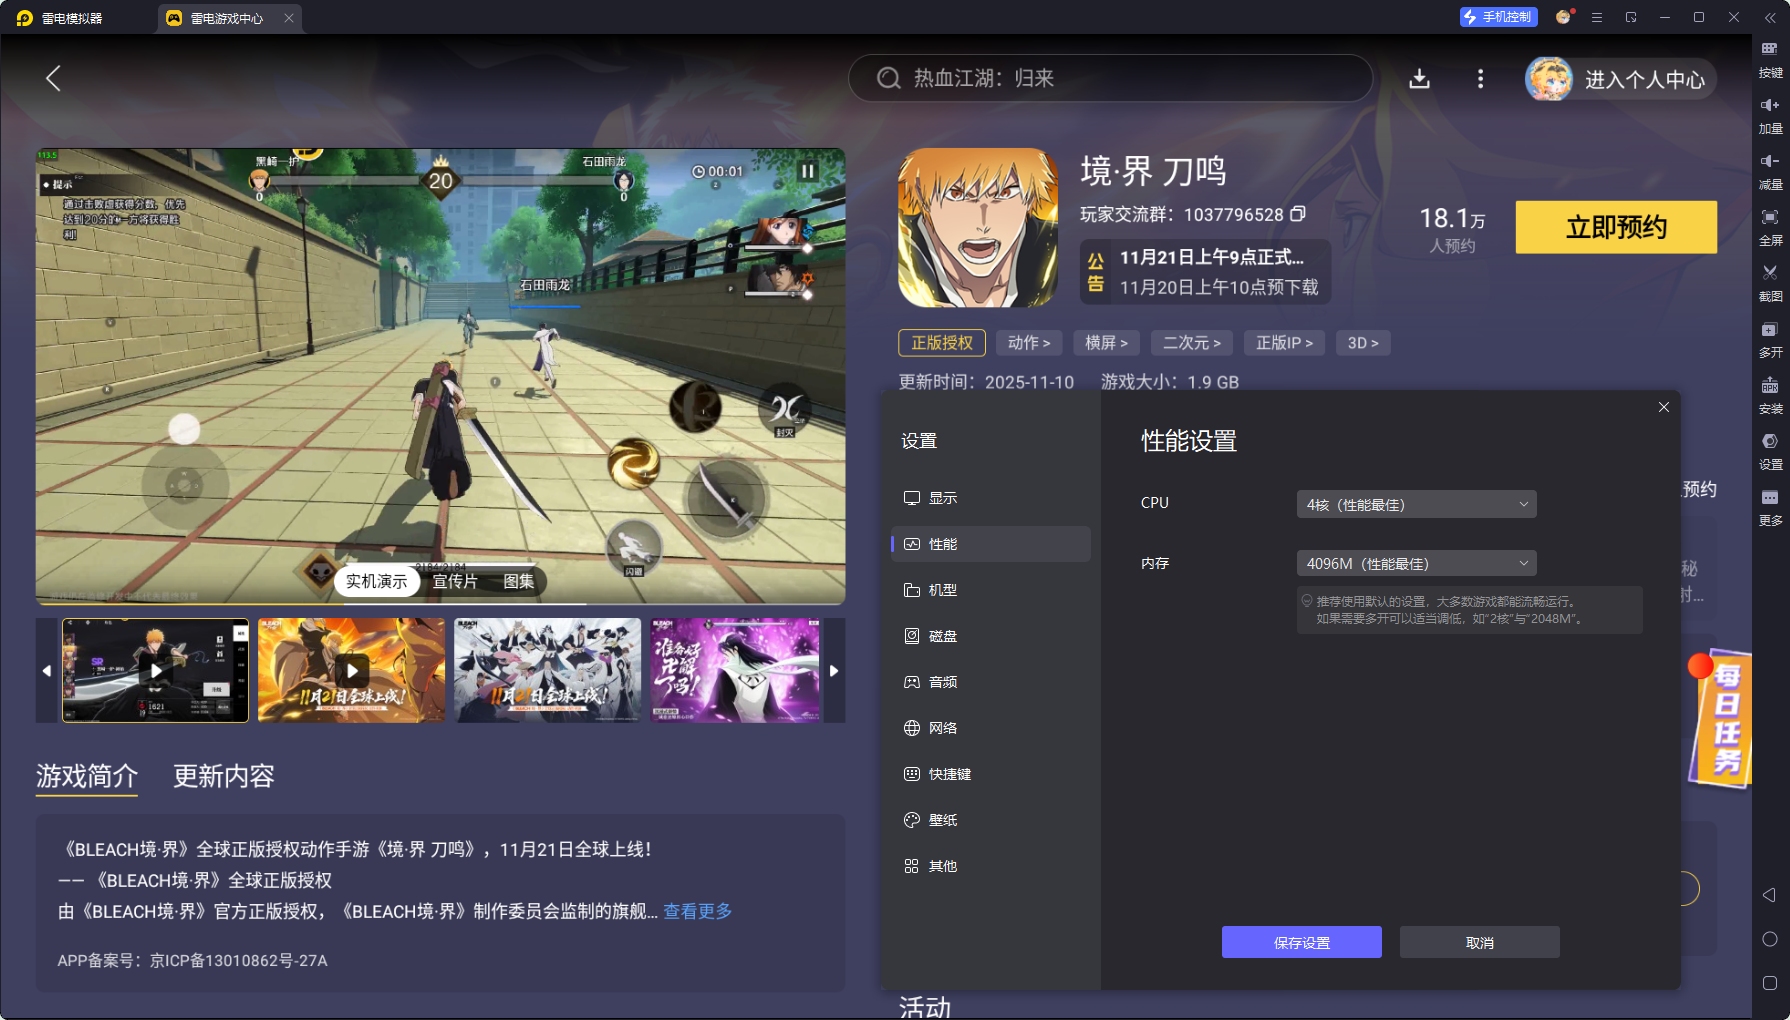
Task: Select 机型 in settings menu
Action: (991, 590)
